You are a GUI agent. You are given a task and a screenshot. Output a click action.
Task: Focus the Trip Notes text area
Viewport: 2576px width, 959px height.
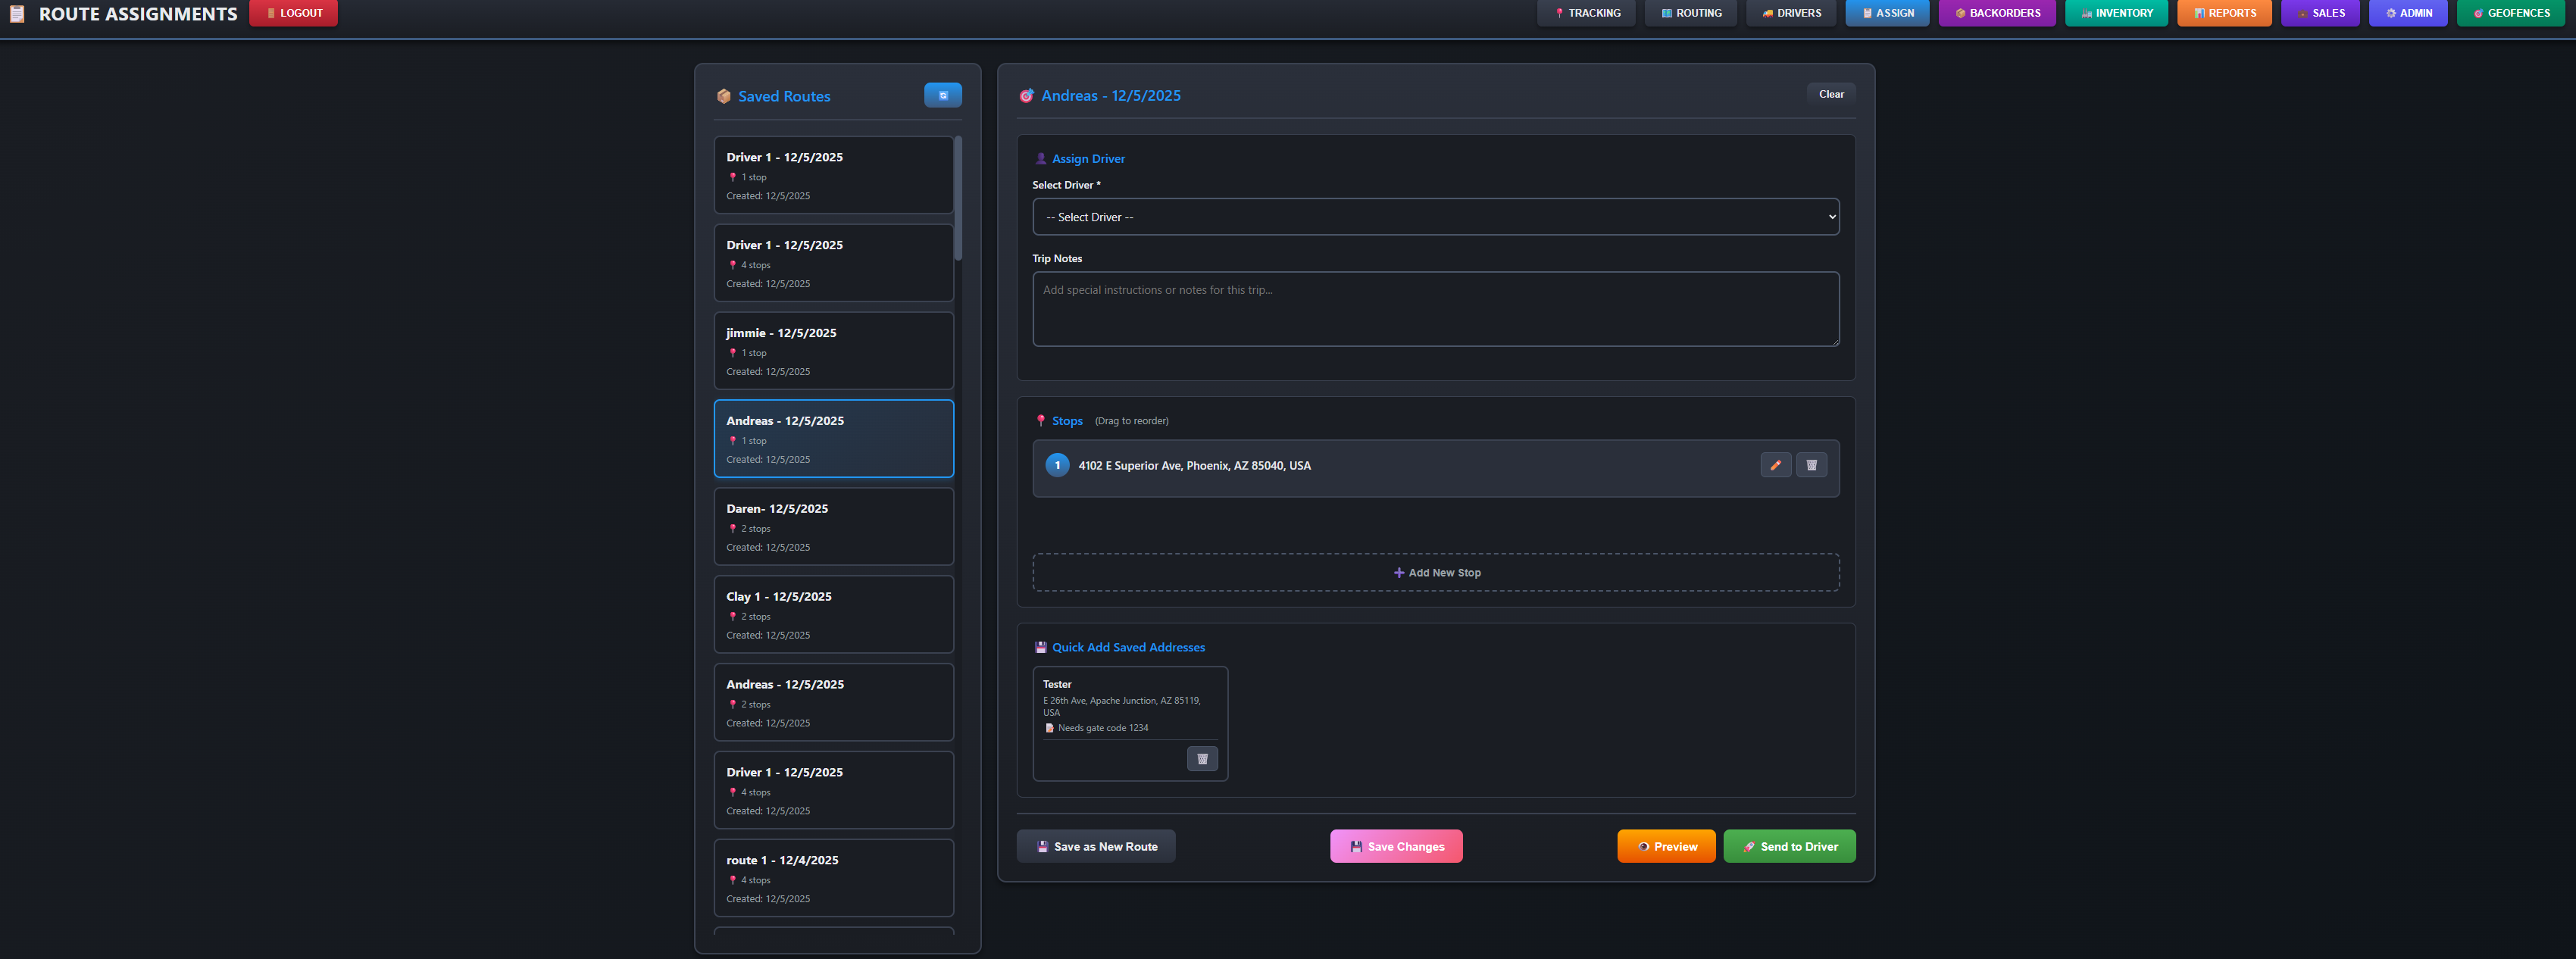[x=1435, y=309]
